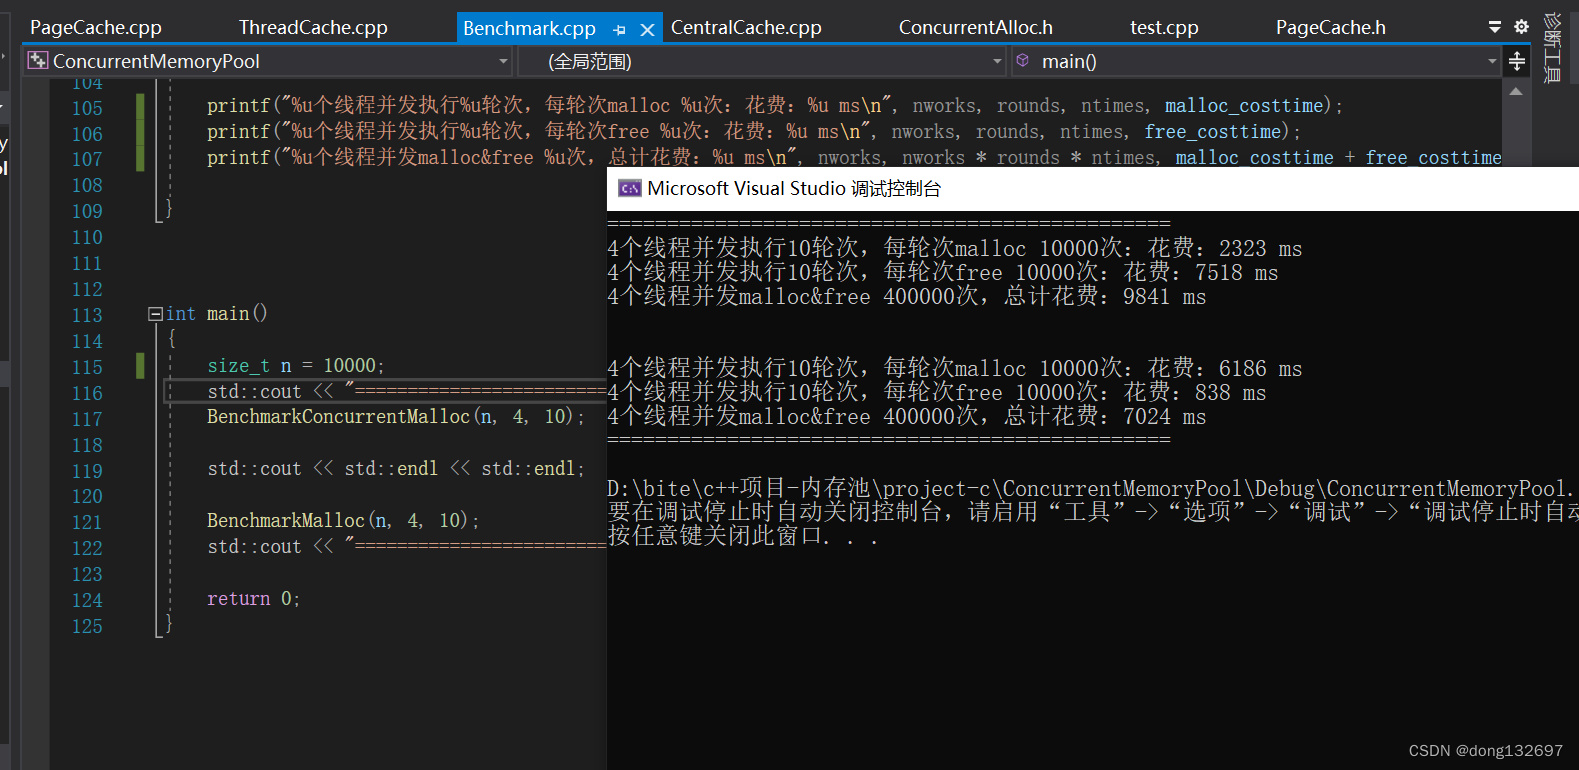Click the console total '7024 ms' value
This screenshot has width=1579, height=770.
coord(1164,417)
